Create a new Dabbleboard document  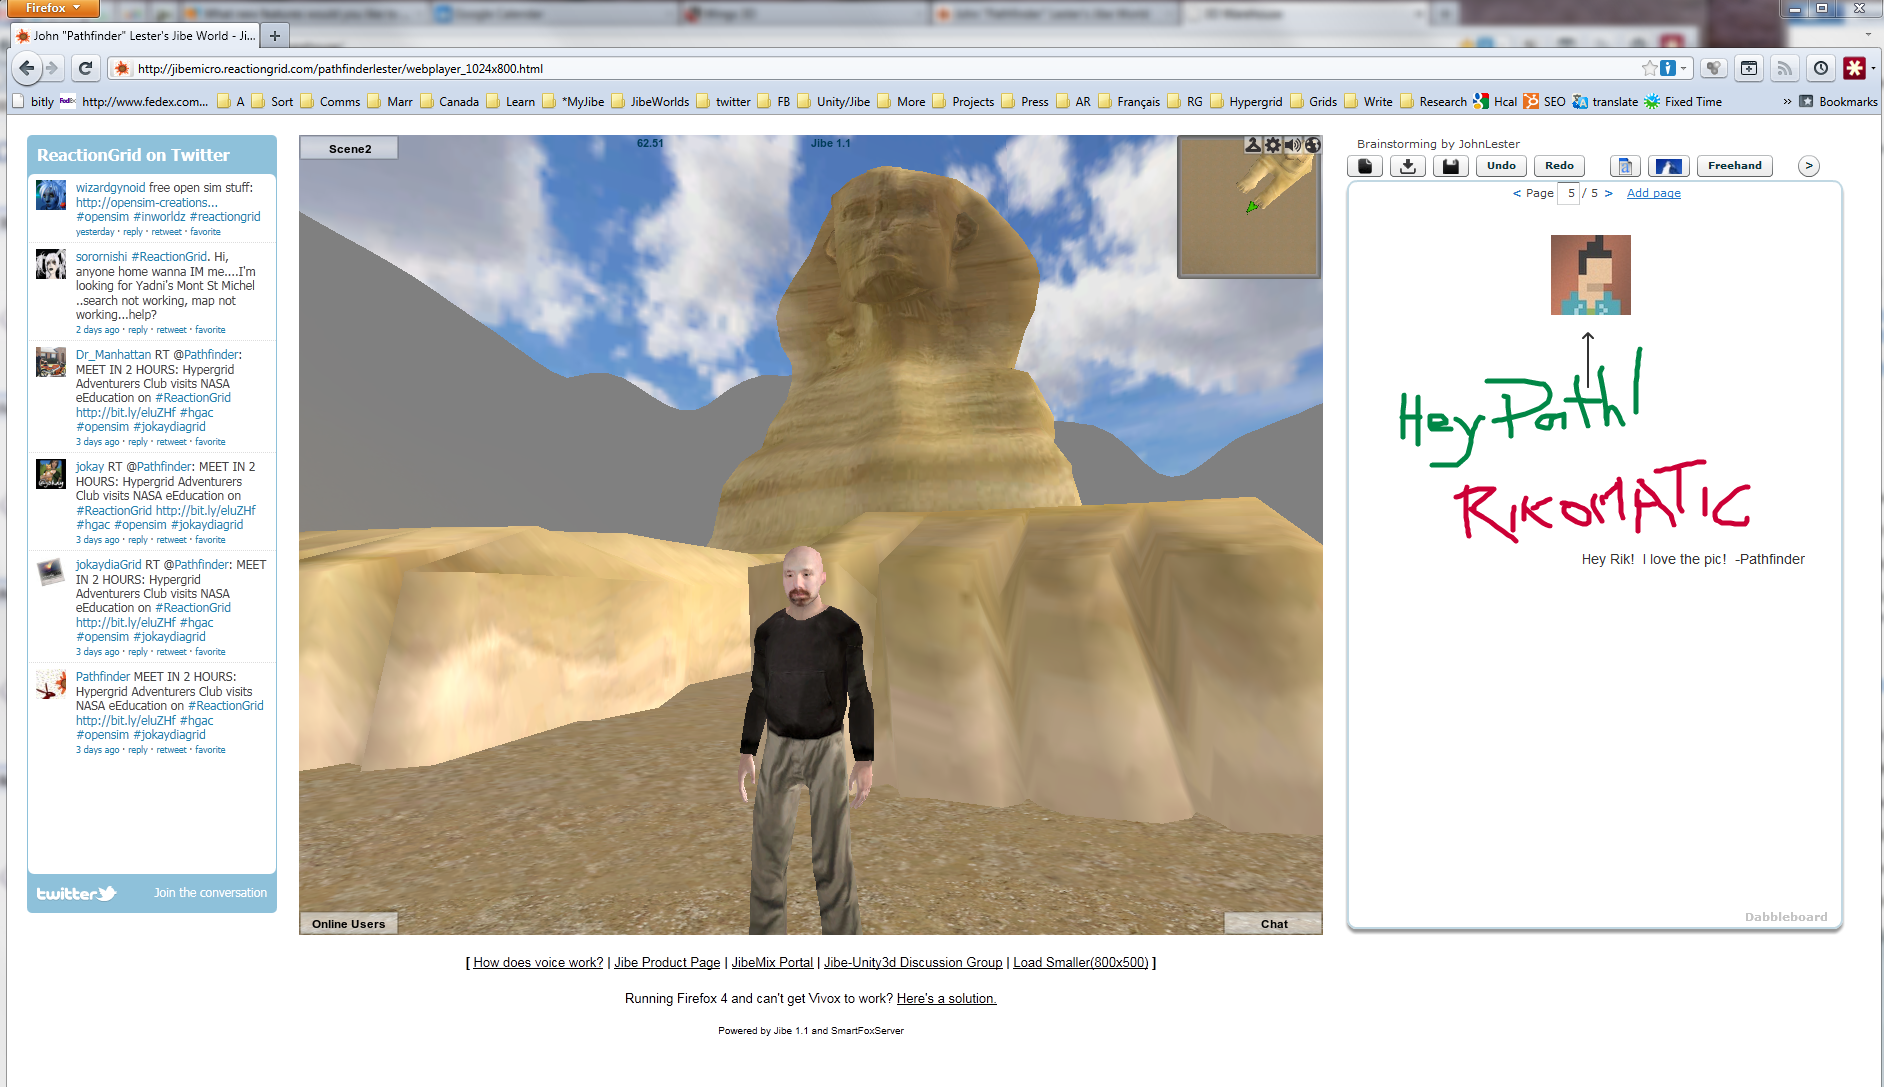[1365, 166]
